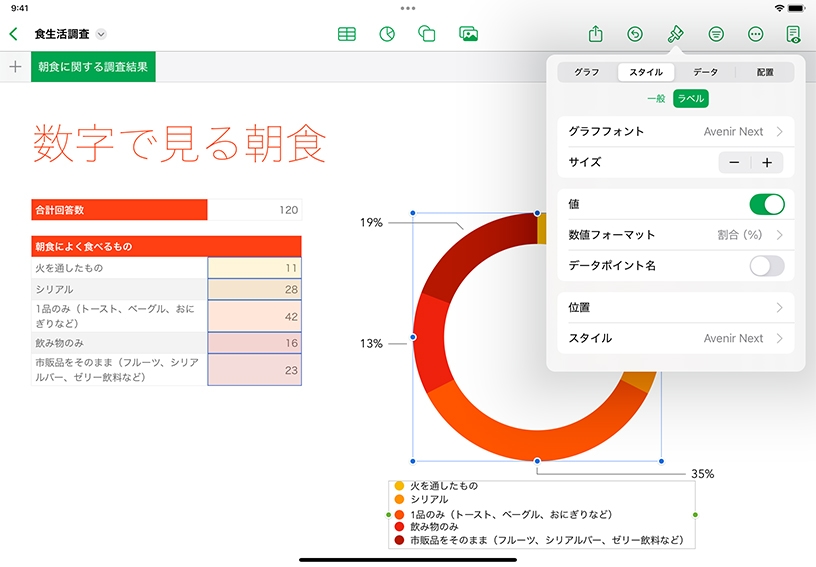Open グラフフォント font selection
This screenshot has height=567, width=816.
(x=675, y=131)
